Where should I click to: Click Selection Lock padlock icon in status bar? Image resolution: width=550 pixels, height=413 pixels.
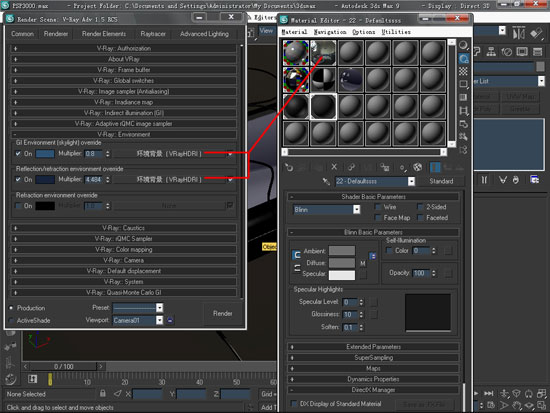(103, 393)
